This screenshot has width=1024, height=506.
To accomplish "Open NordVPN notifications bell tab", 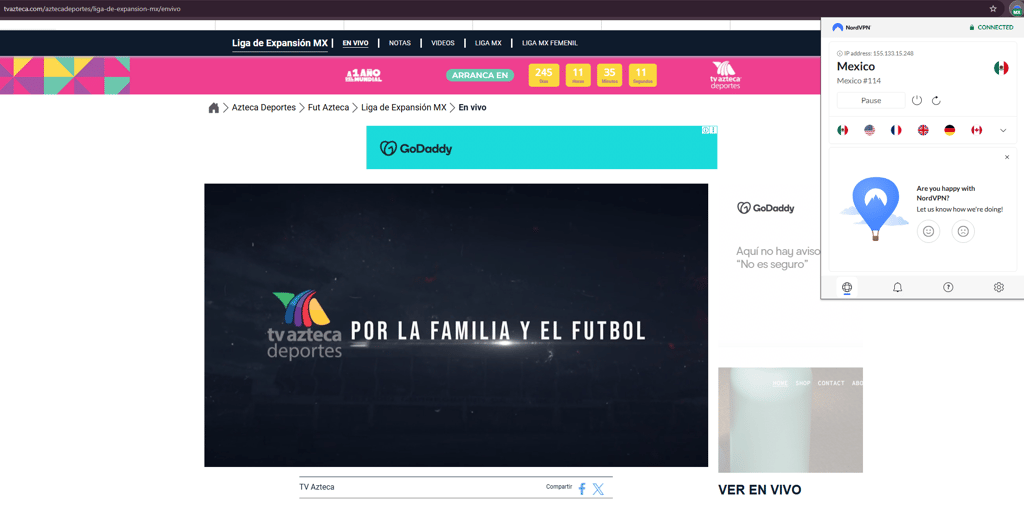I will click(x=897, y=287).
